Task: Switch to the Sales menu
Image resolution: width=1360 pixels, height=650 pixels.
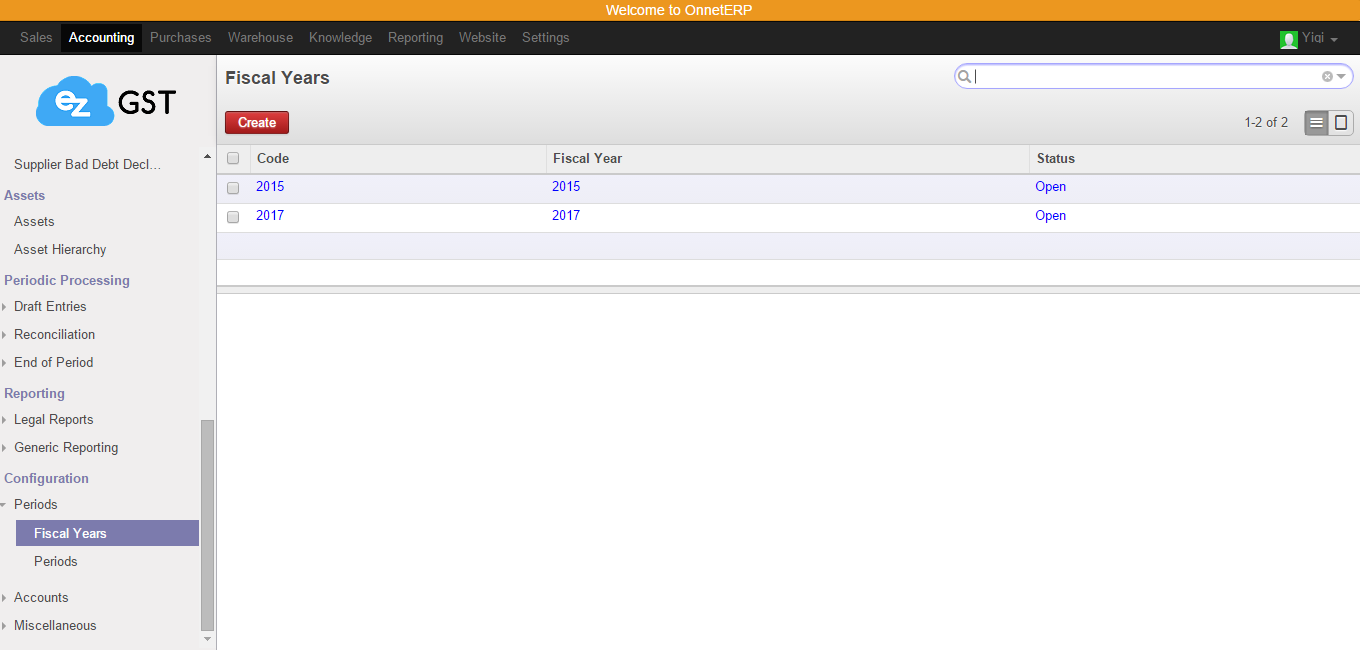Action: point(36,37)
